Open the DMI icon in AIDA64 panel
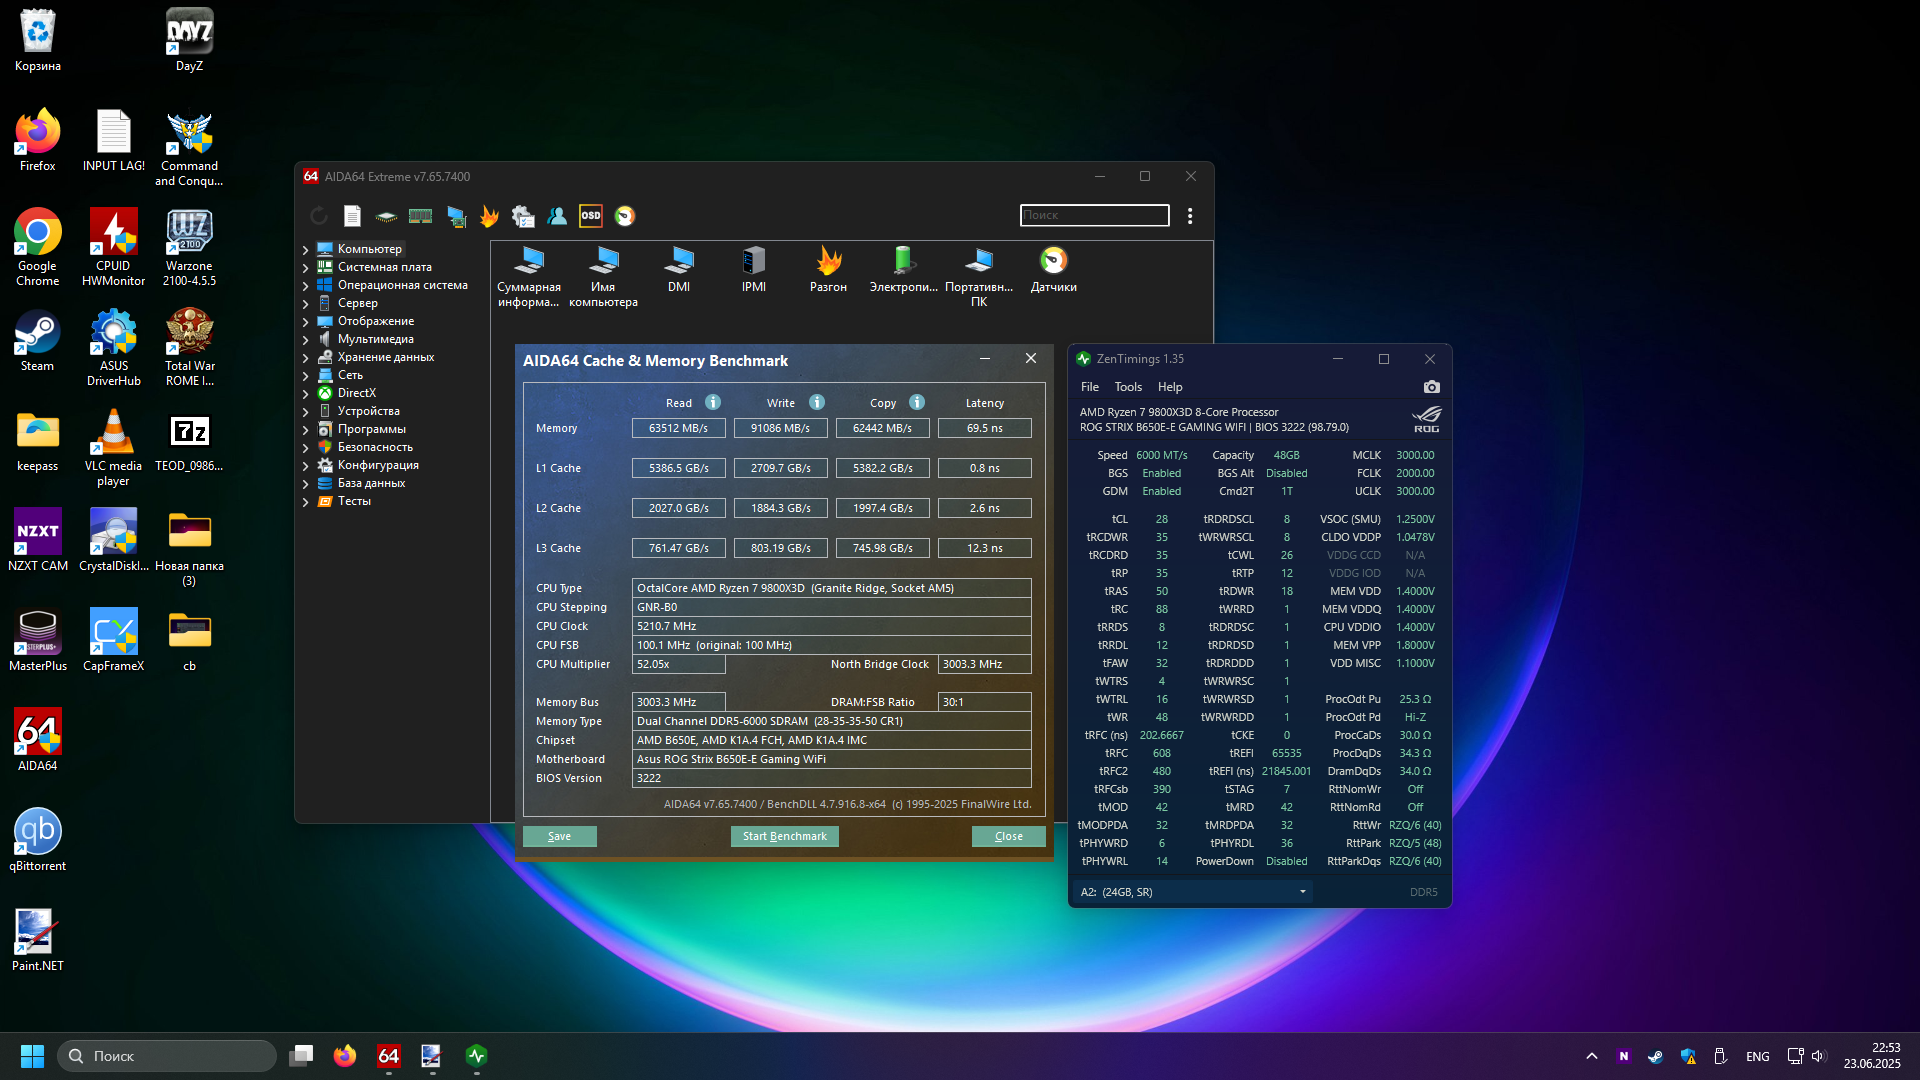This screenshot has height=1080, width=1920. pos(679,270)
